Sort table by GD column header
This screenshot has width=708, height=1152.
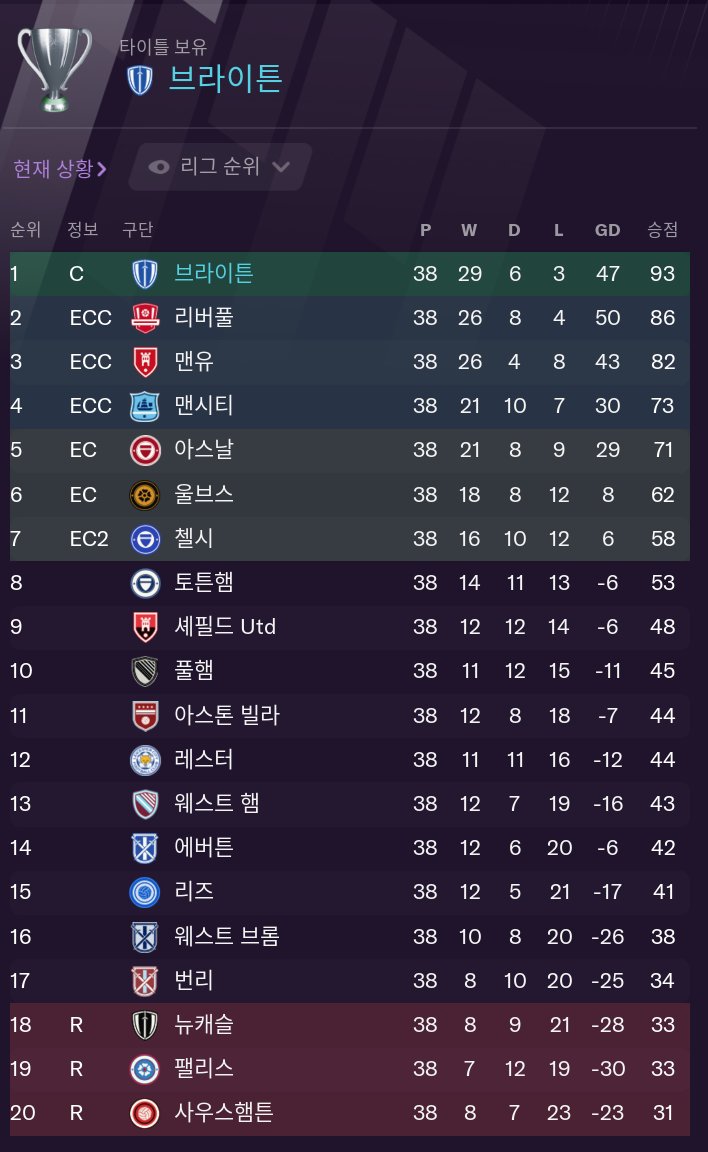(x=607, y=230)
